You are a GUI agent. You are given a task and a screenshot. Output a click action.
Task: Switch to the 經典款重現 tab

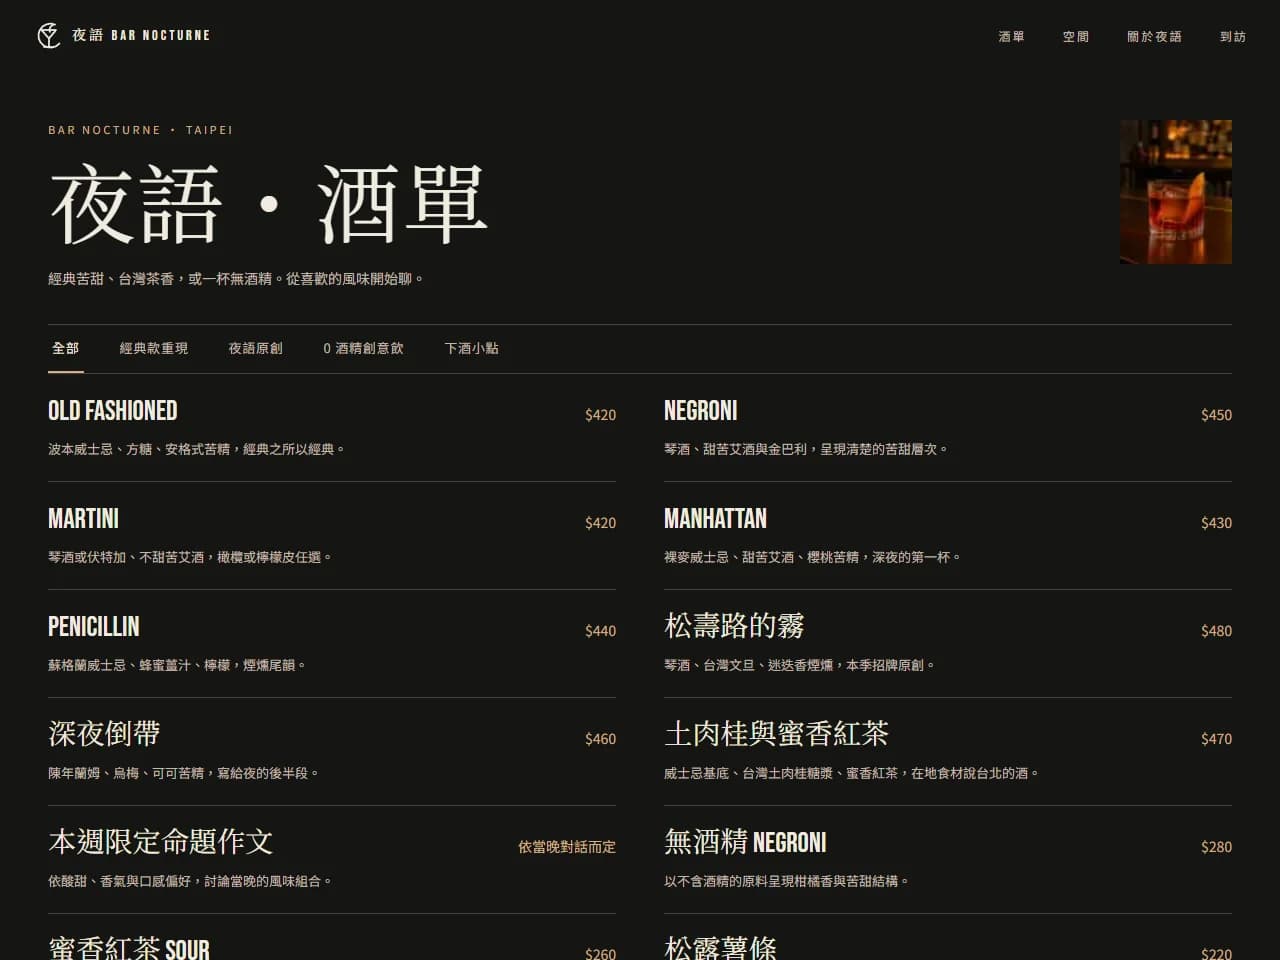coord(154,348)
